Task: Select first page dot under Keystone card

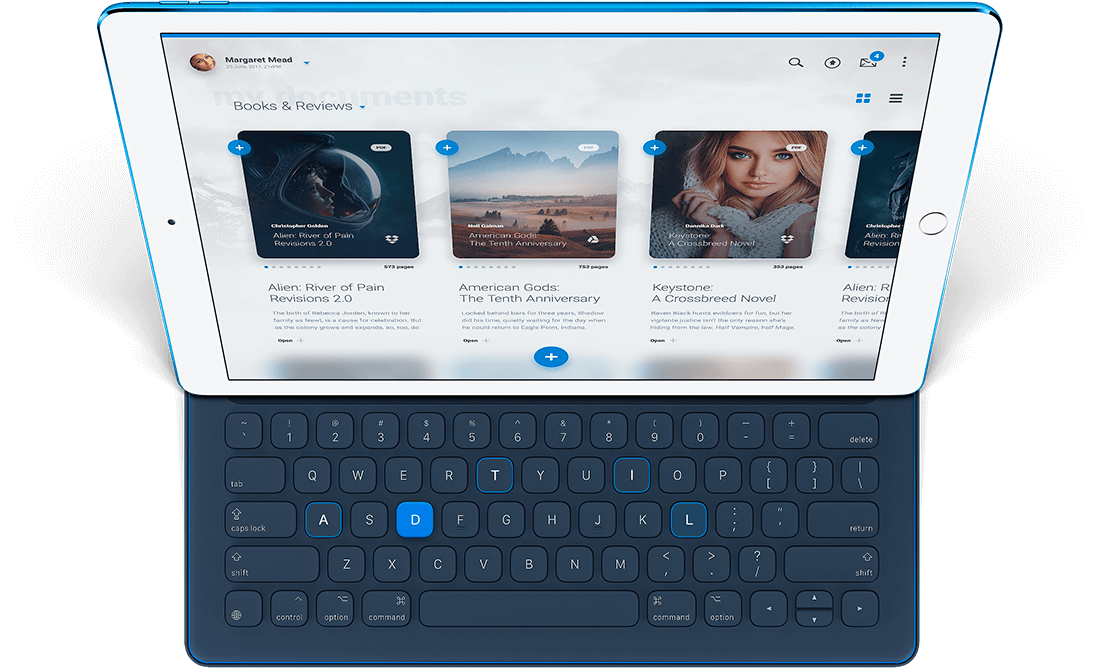Action: pyautogui.click(x=655, y=267)
